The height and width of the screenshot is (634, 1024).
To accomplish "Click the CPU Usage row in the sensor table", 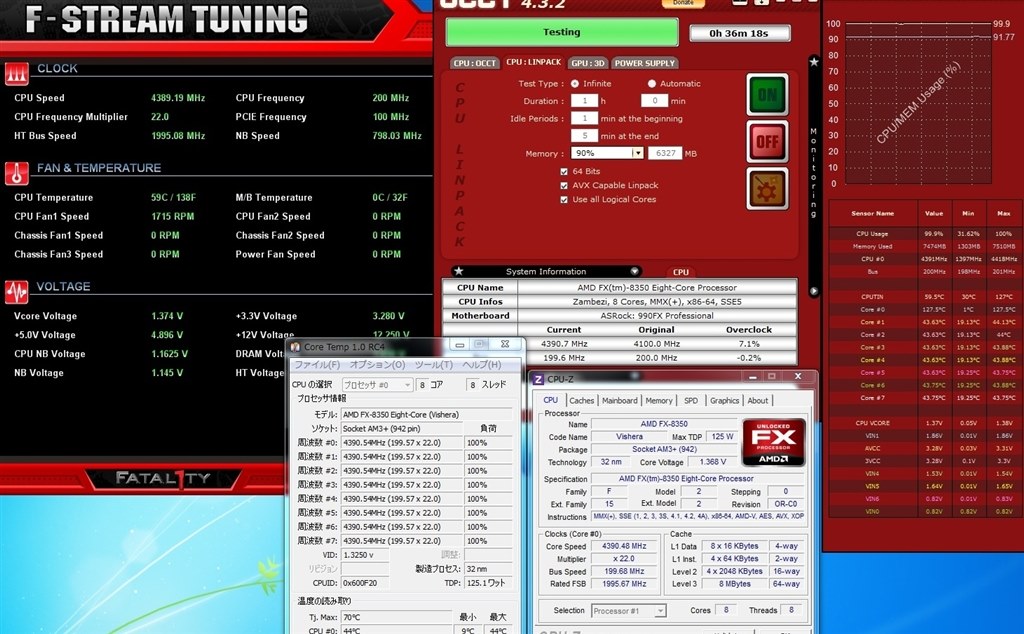I will 923,234.
